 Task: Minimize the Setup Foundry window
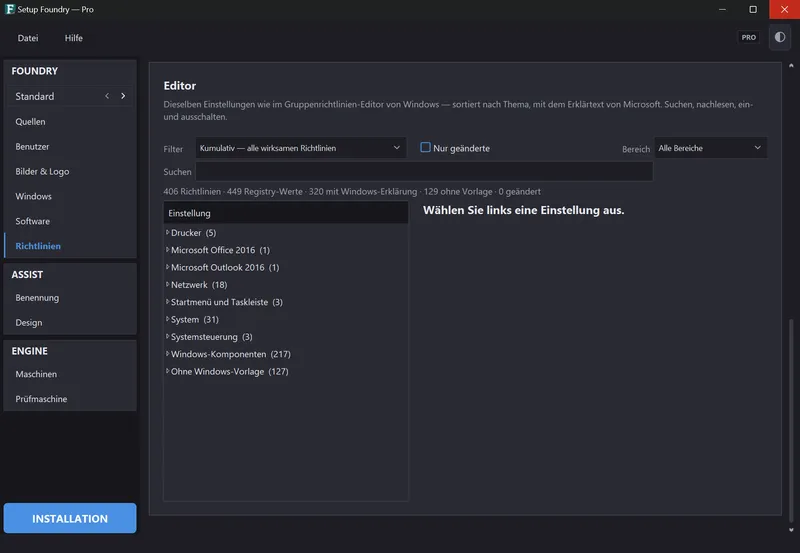(x=722, y=9)
